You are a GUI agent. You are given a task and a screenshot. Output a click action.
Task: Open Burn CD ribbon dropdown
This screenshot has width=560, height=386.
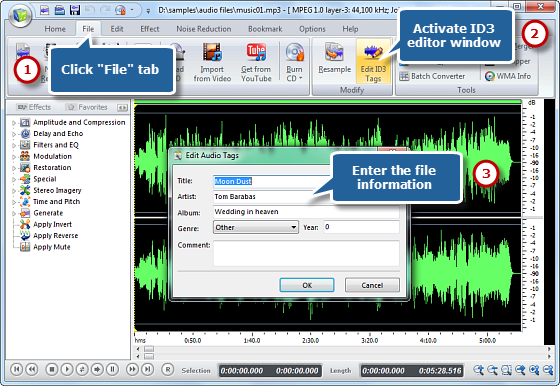pos(295,63)
